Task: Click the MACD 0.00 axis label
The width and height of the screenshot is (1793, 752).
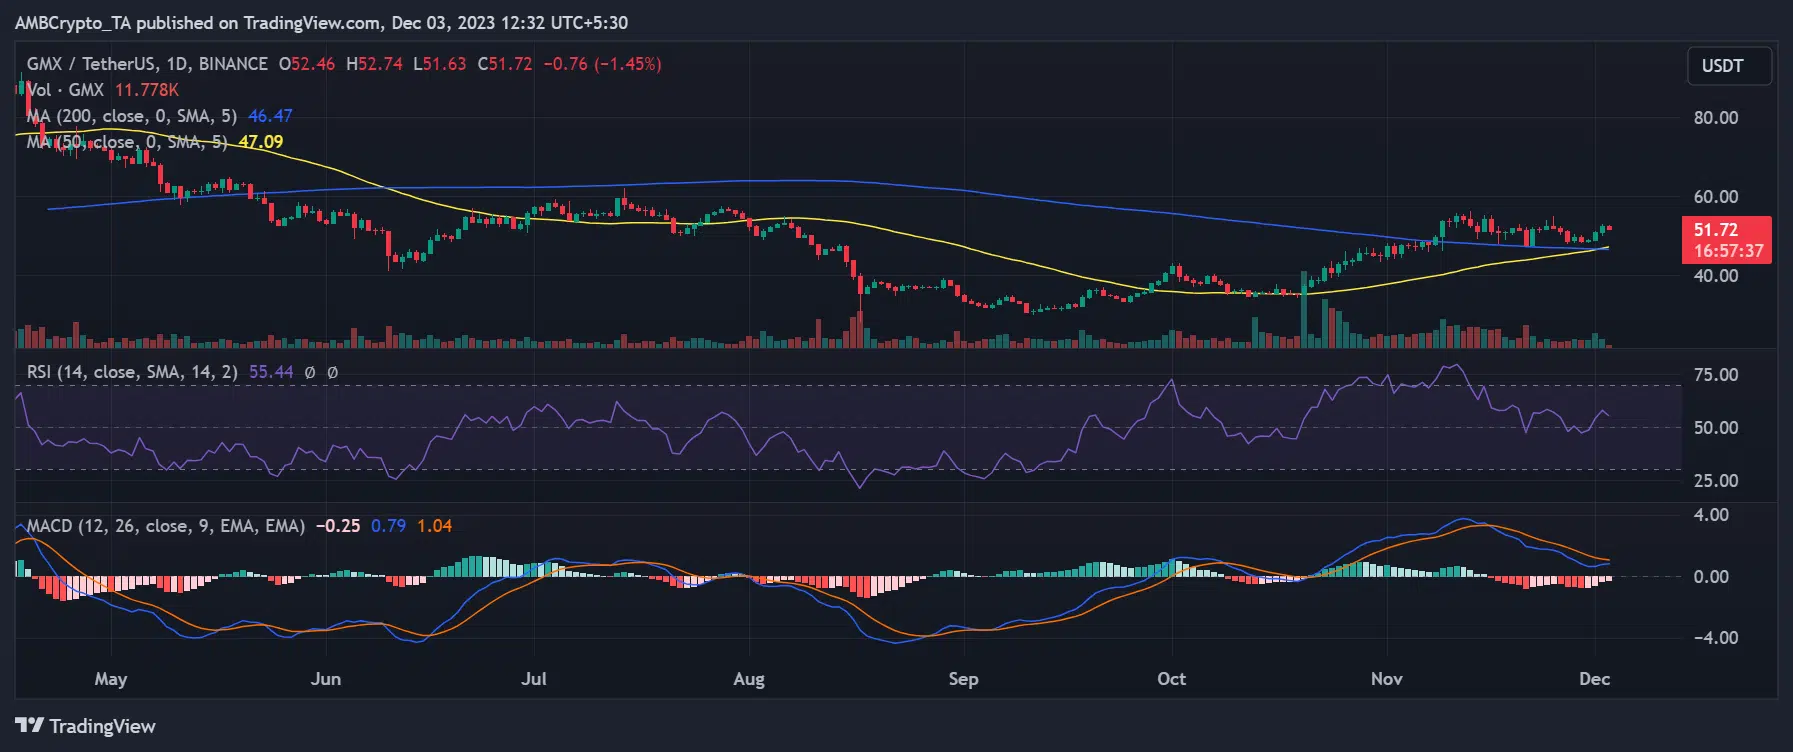Action: point(1711,577)
